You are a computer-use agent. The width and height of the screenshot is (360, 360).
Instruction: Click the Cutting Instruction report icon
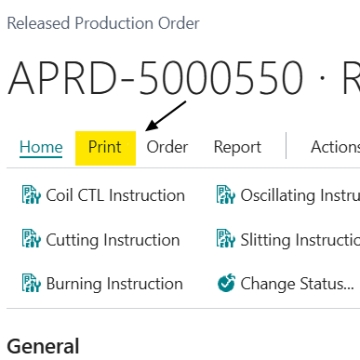31,239
